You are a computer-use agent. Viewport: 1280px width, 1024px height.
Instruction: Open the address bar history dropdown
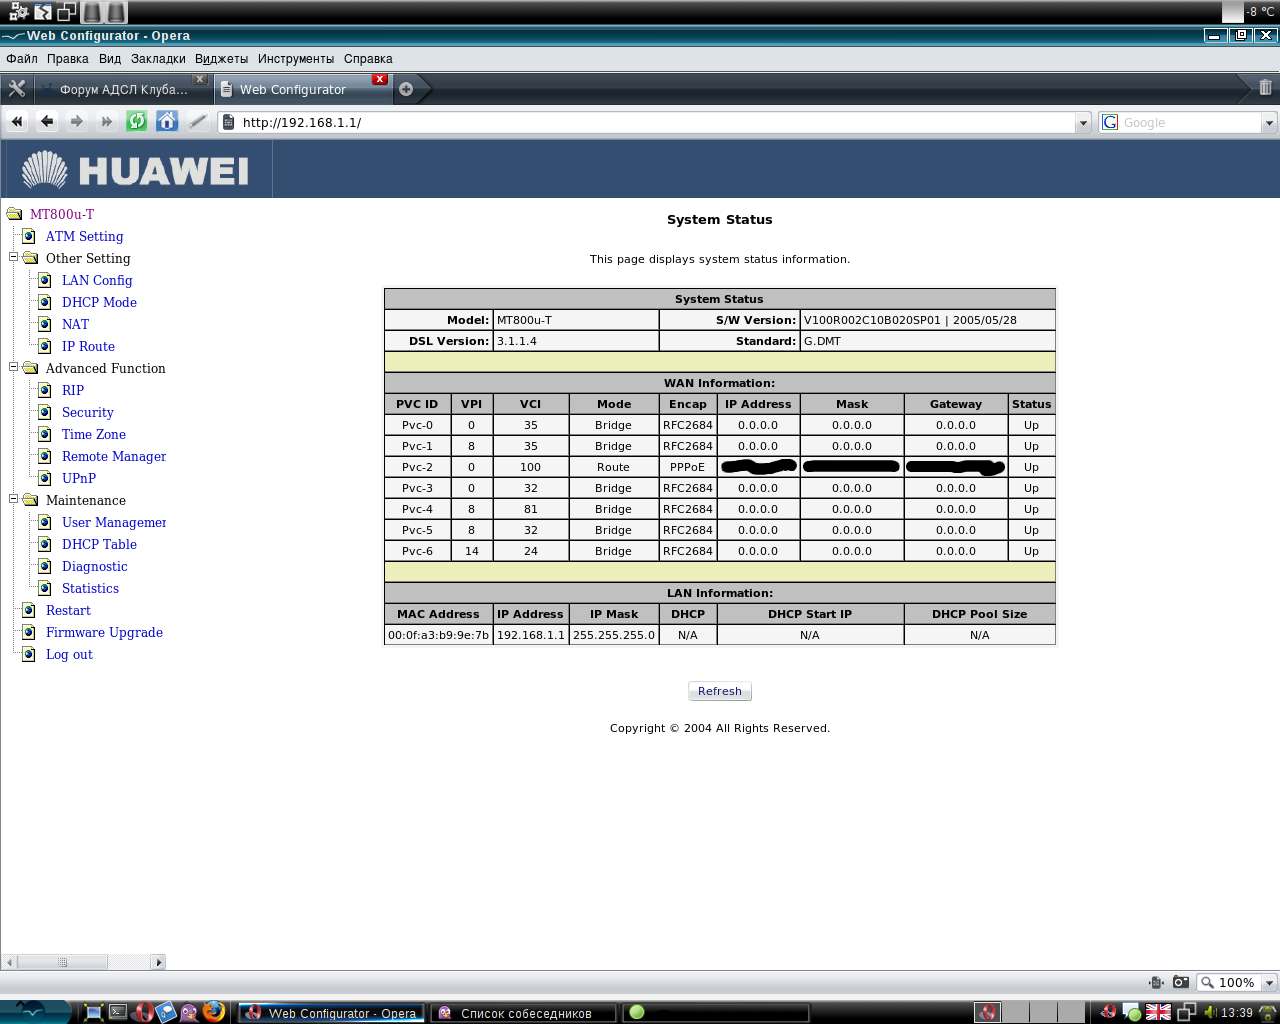point(1083,122)
